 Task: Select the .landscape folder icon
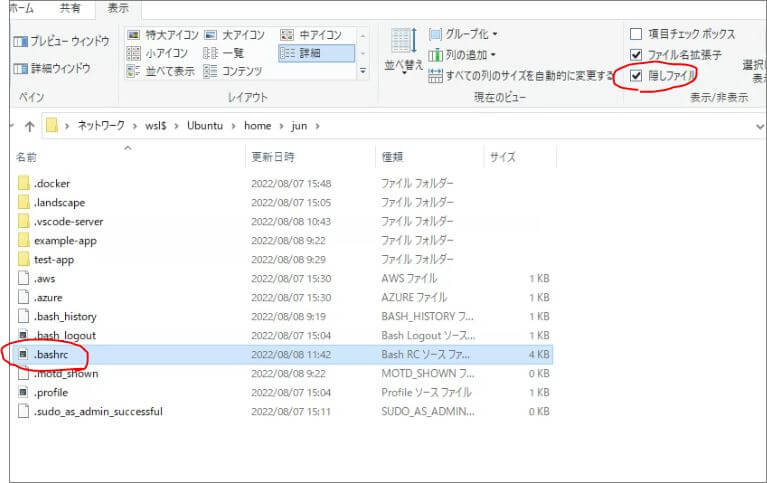tap(23, 202)
